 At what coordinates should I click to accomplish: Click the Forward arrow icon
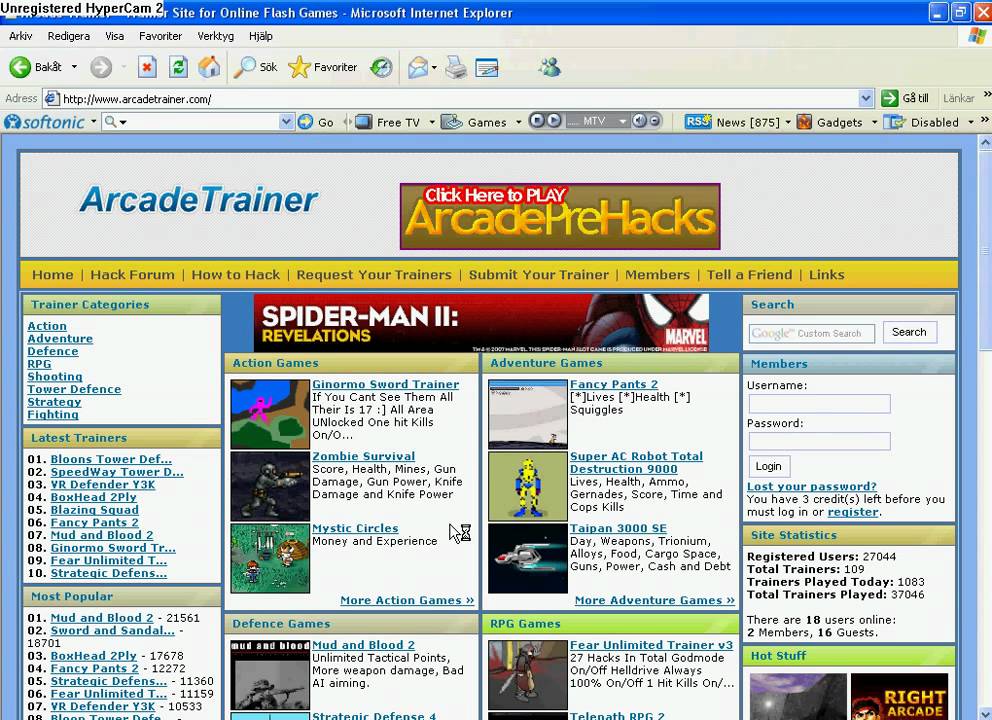coord(101,66)
